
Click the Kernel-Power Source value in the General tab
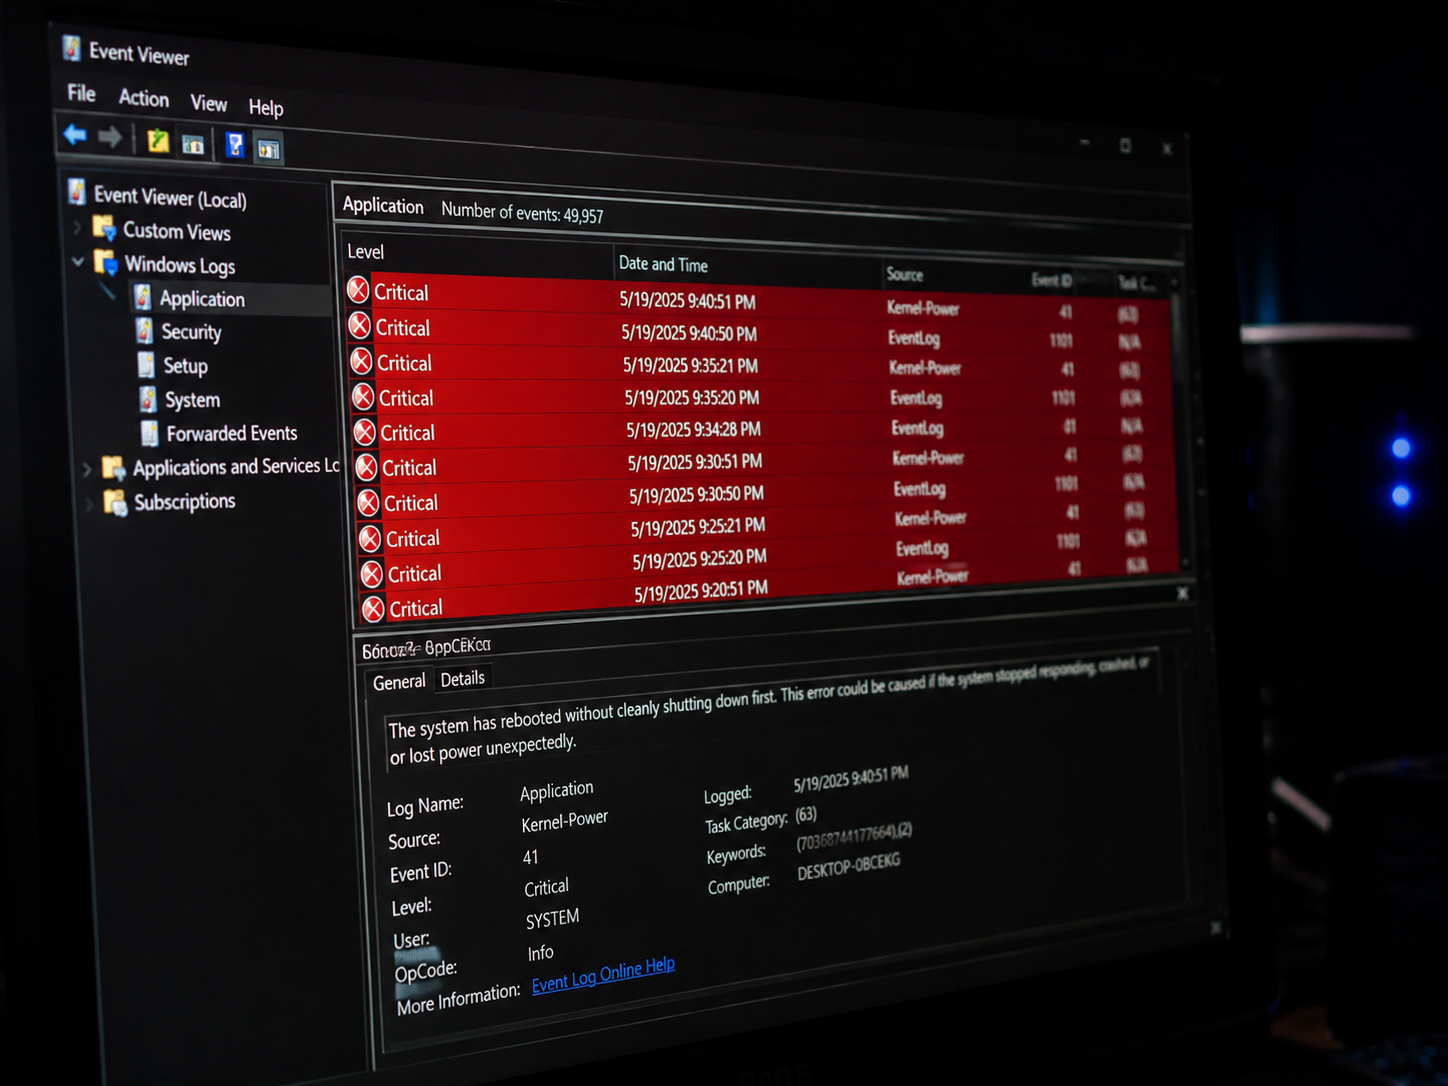click(x=565, y=821)
